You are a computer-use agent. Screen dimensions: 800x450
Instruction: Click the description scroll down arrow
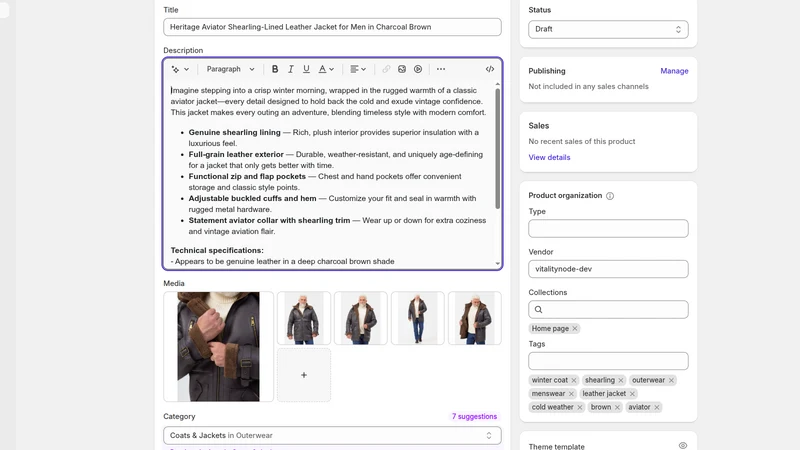tap(497, 264)
